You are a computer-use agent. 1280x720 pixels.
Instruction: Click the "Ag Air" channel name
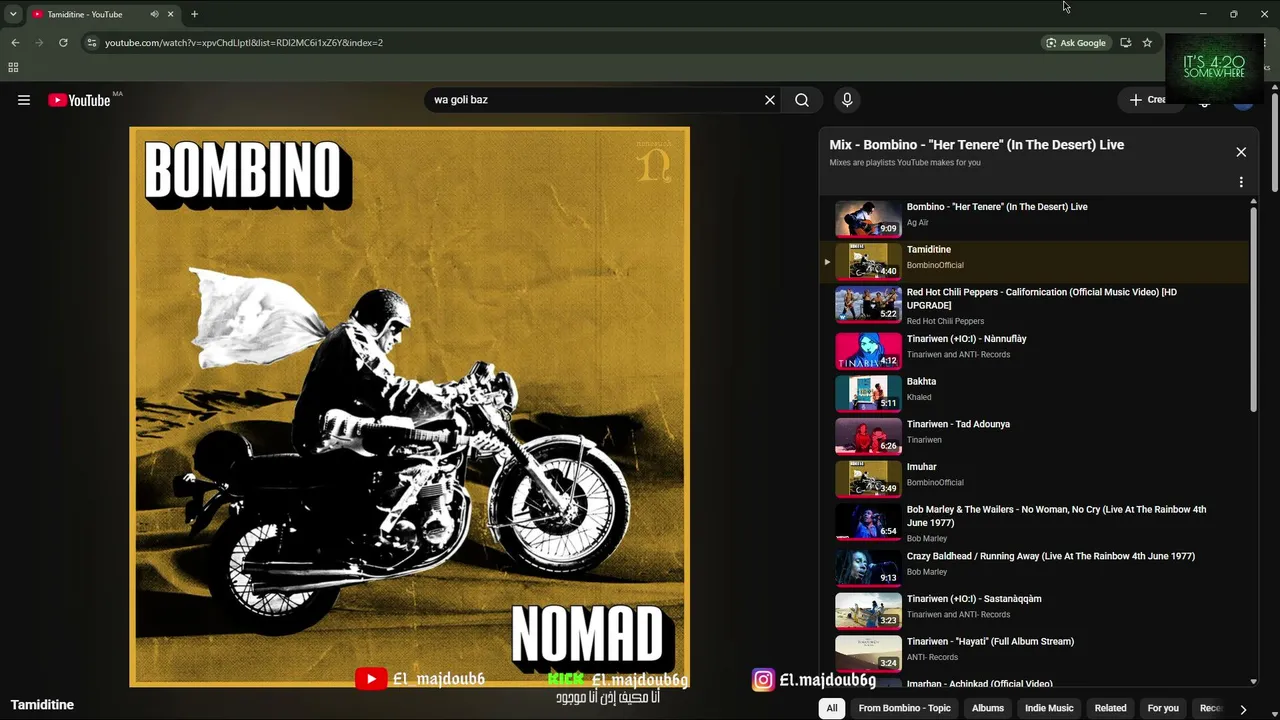pyautogui.click(x=918, y=223)
